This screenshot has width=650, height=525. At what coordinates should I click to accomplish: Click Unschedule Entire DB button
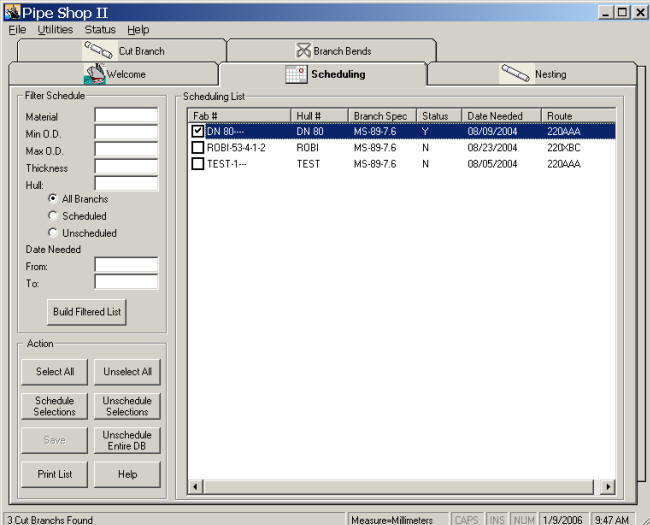tap(127, 440)
